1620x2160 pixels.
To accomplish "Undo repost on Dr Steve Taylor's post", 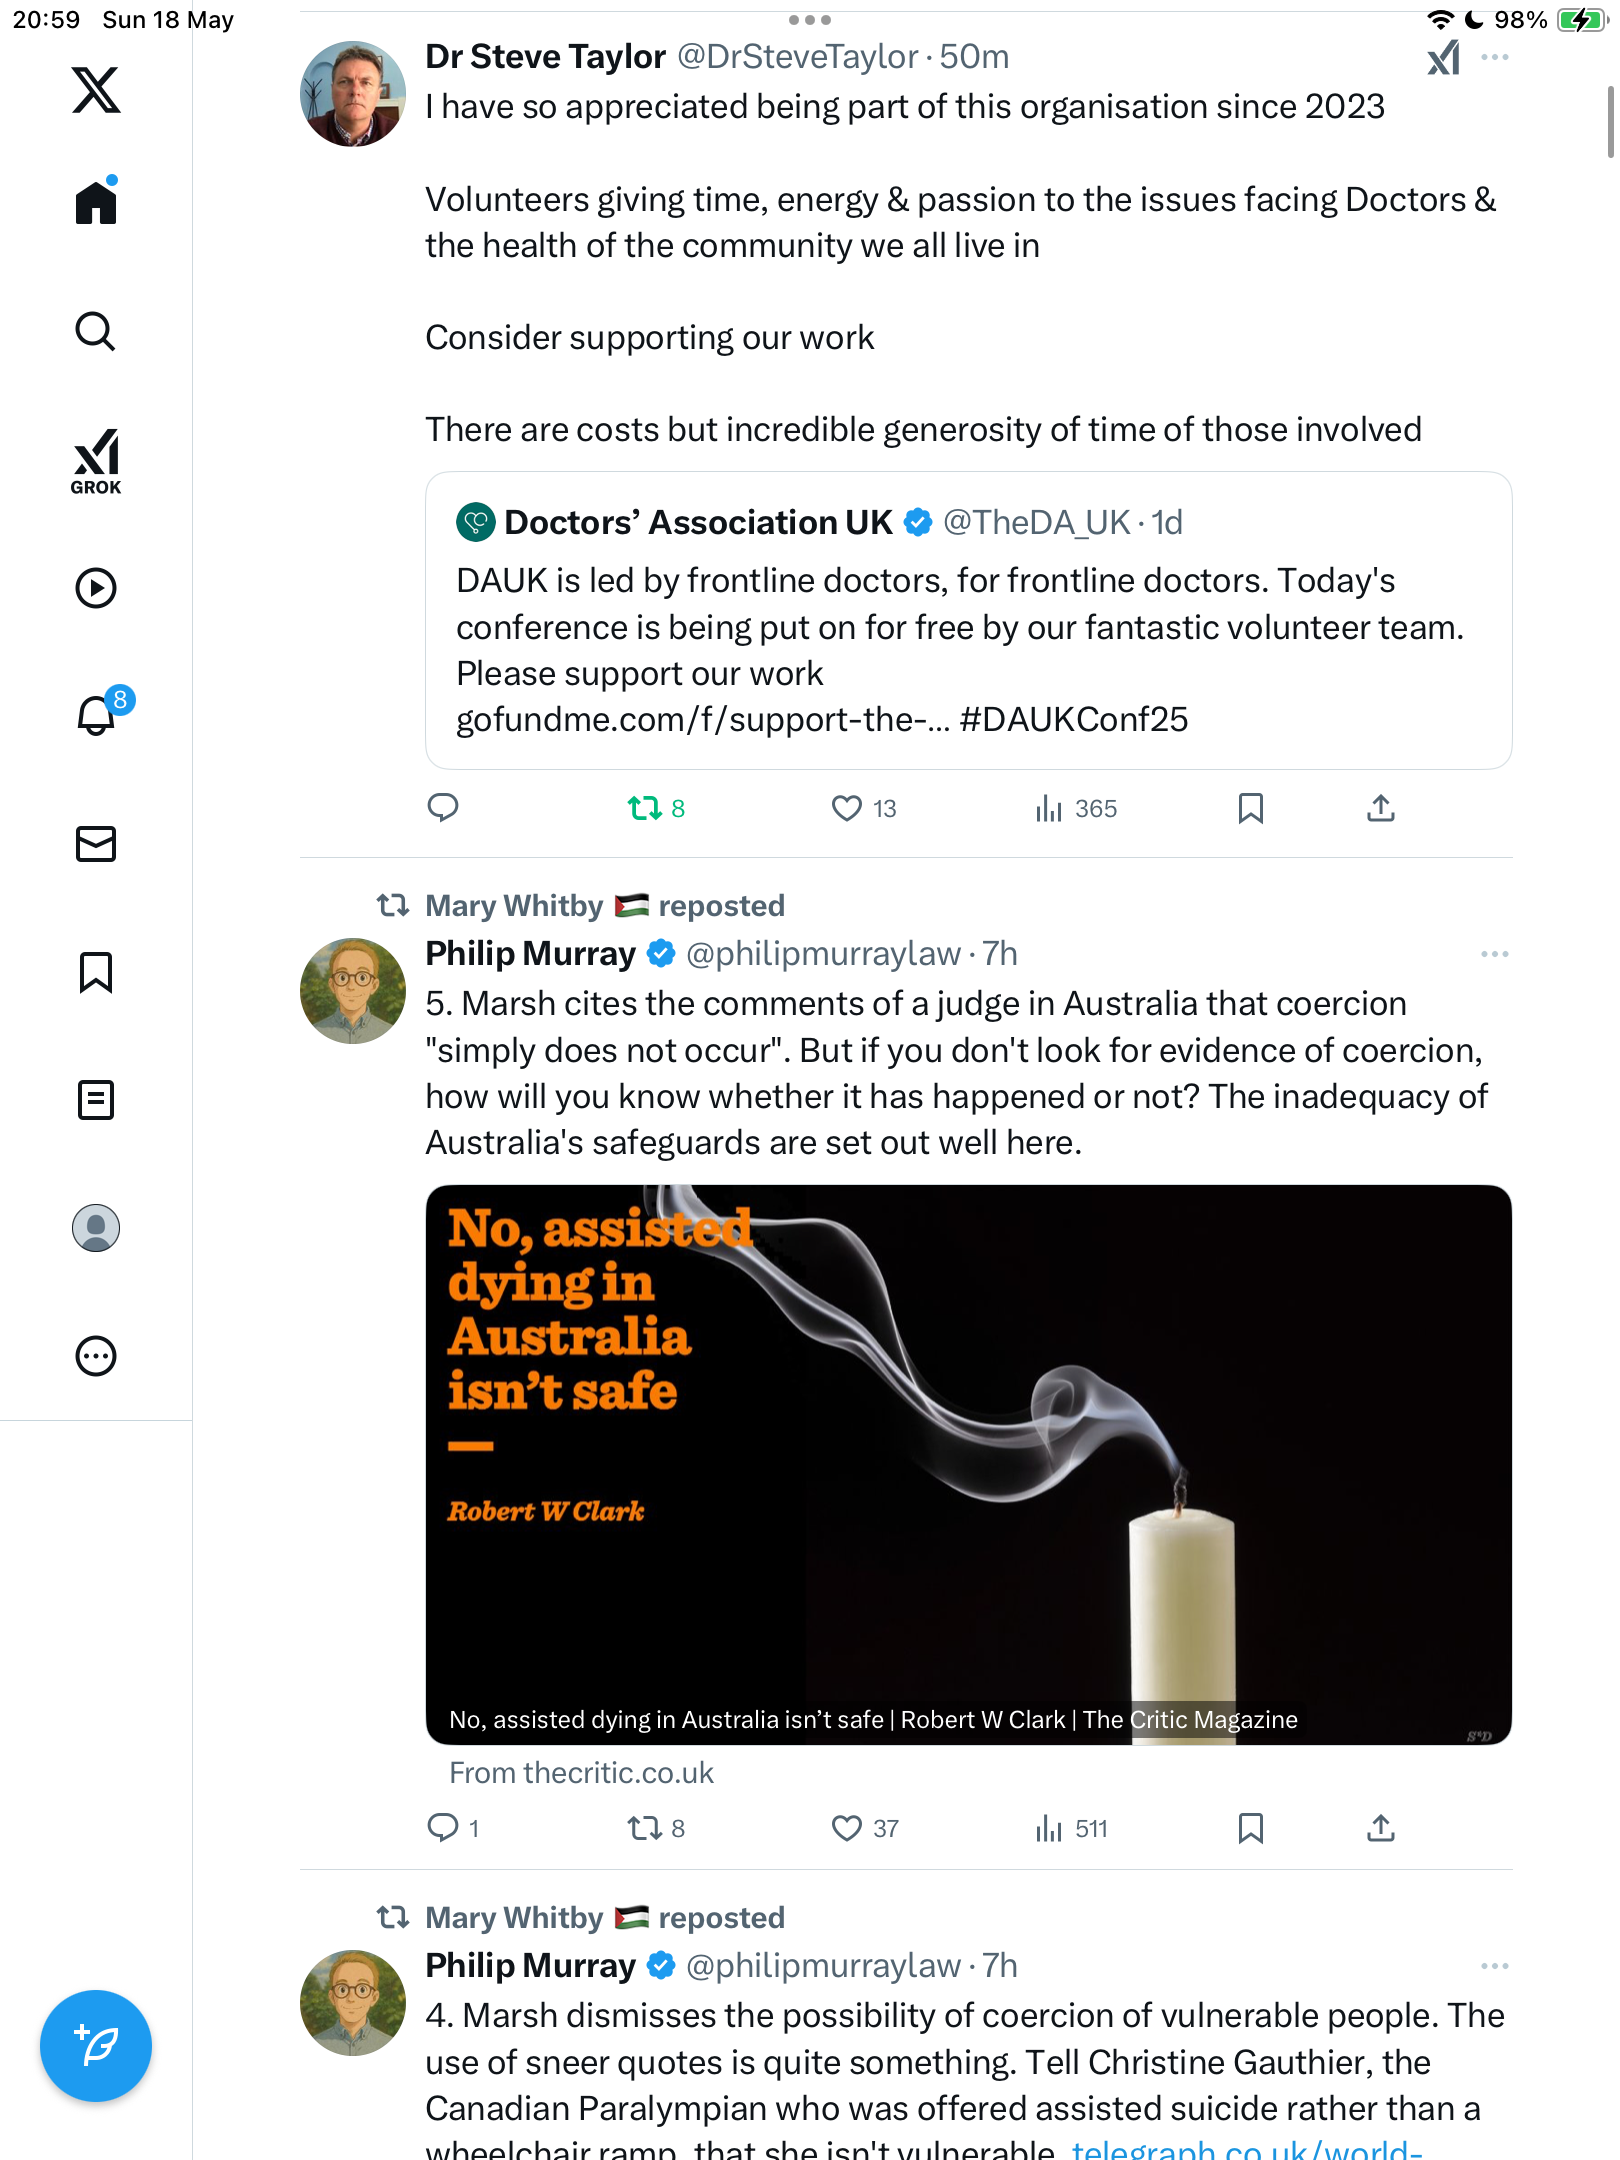I will (x=656, y=808).
